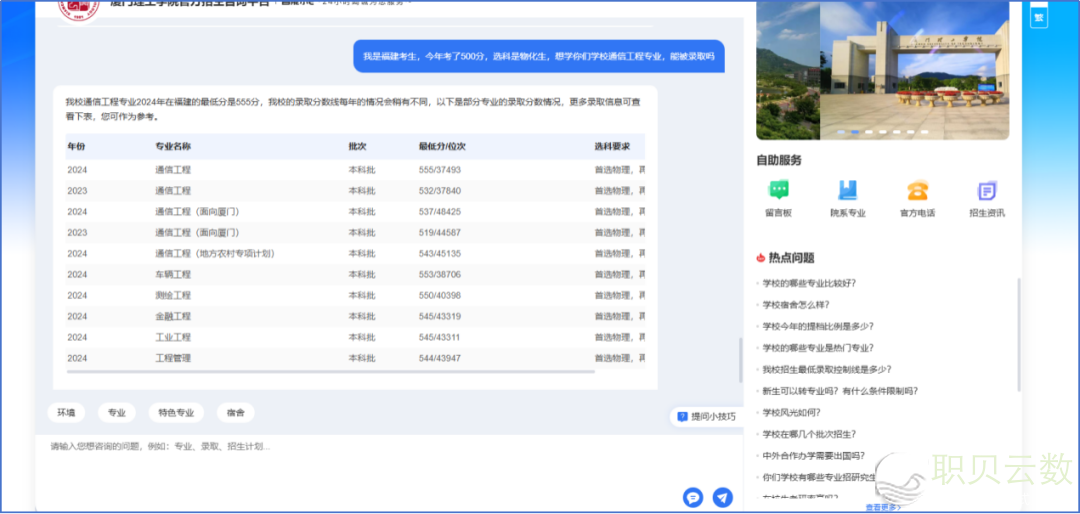Image resolution: width=1080 pixels, height=514 pixels.
Task: Click the score cell 519/44587
Action: [439, 232]
